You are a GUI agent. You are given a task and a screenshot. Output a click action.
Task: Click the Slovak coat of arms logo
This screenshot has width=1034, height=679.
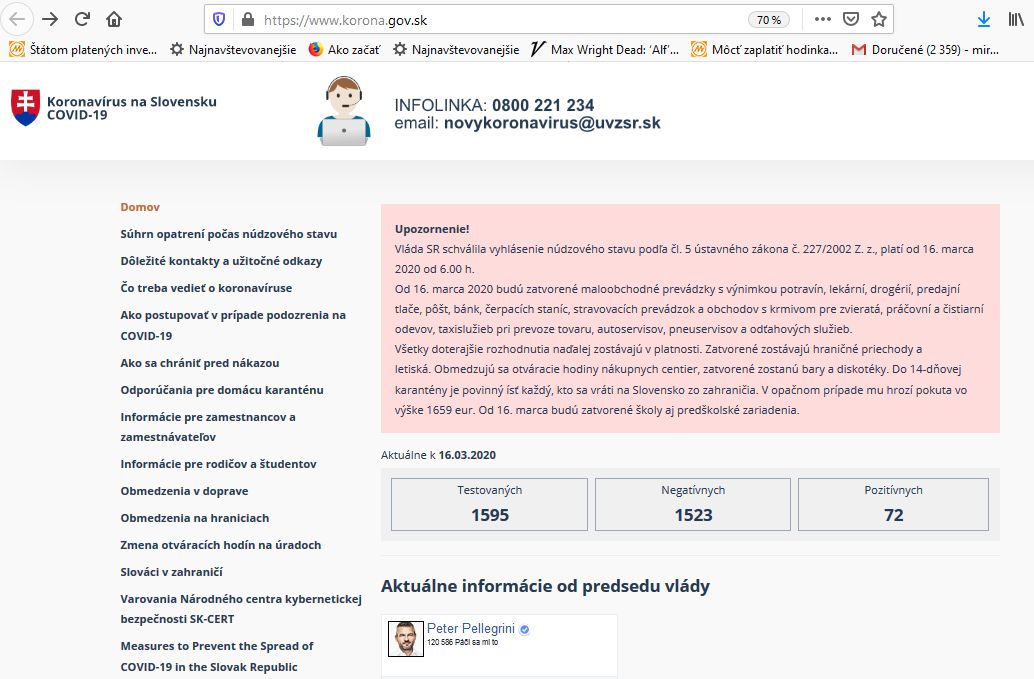coord(25,108)
